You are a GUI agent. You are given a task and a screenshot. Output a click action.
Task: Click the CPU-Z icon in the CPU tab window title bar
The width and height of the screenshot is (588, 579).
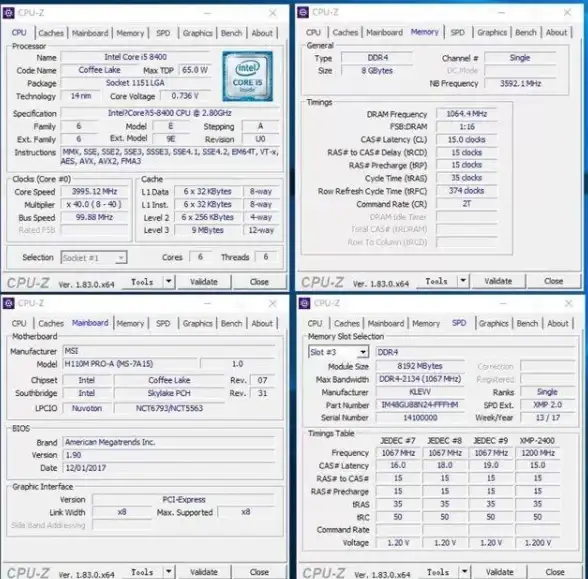(x=9, y=13)
